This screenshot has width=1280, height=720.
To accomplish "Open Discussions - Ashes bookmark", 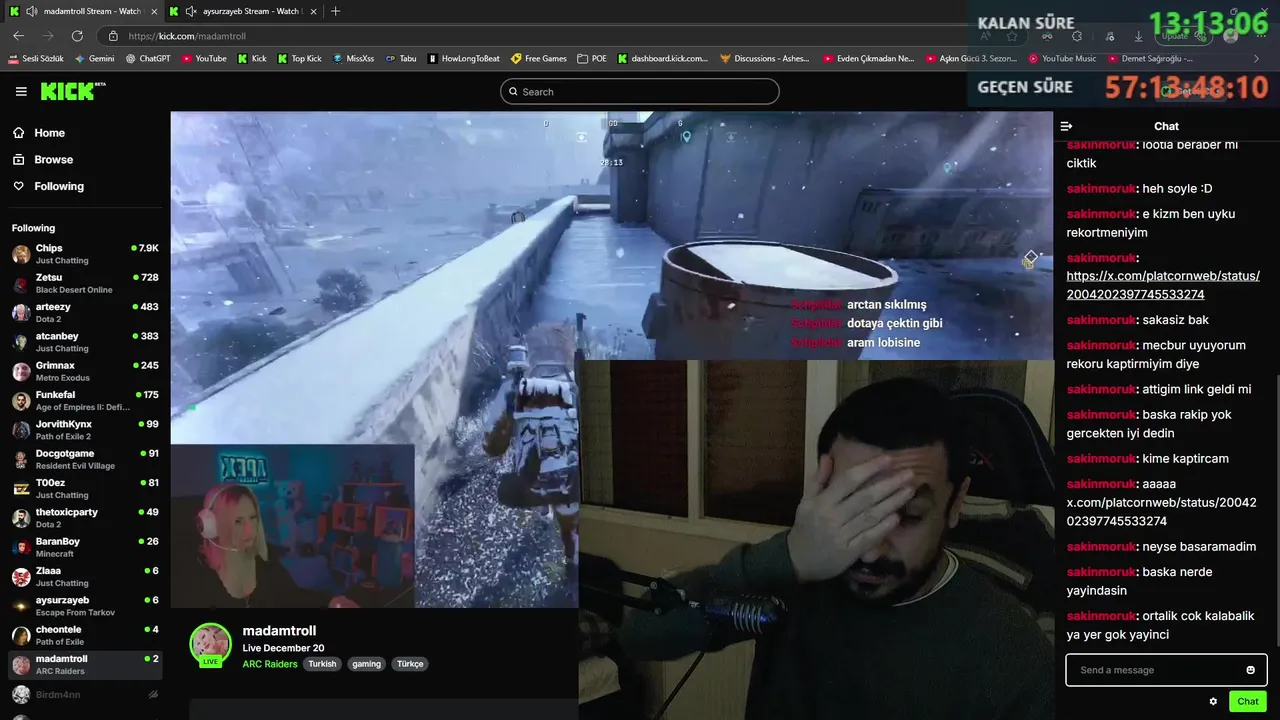I will [x=765, y=59].
